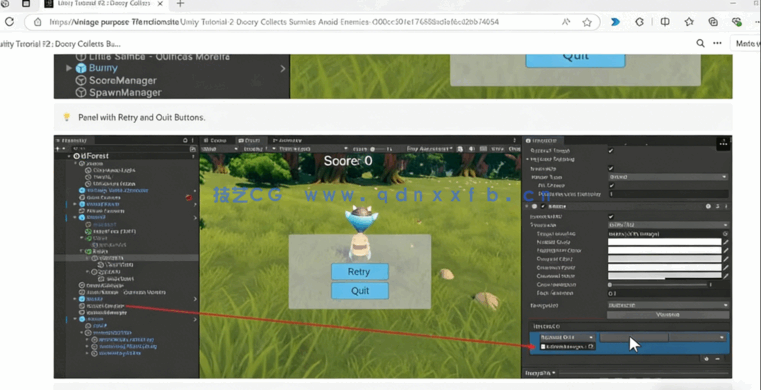761x390 pixels.
Task: Click the plus create button in Hierarchy toolbar
Action: pyautogui.click(x=58, y=148)
